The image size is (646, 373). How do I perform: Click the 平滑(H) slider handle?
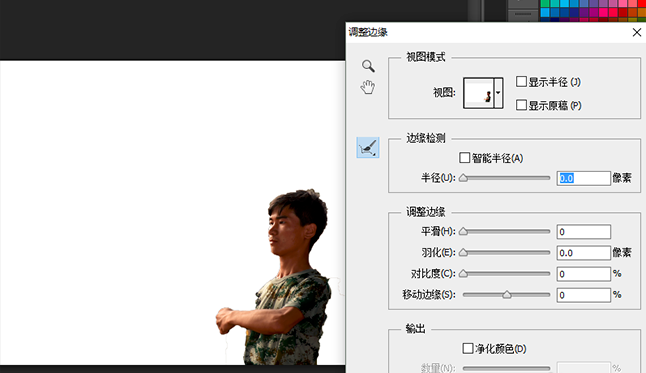463,232
